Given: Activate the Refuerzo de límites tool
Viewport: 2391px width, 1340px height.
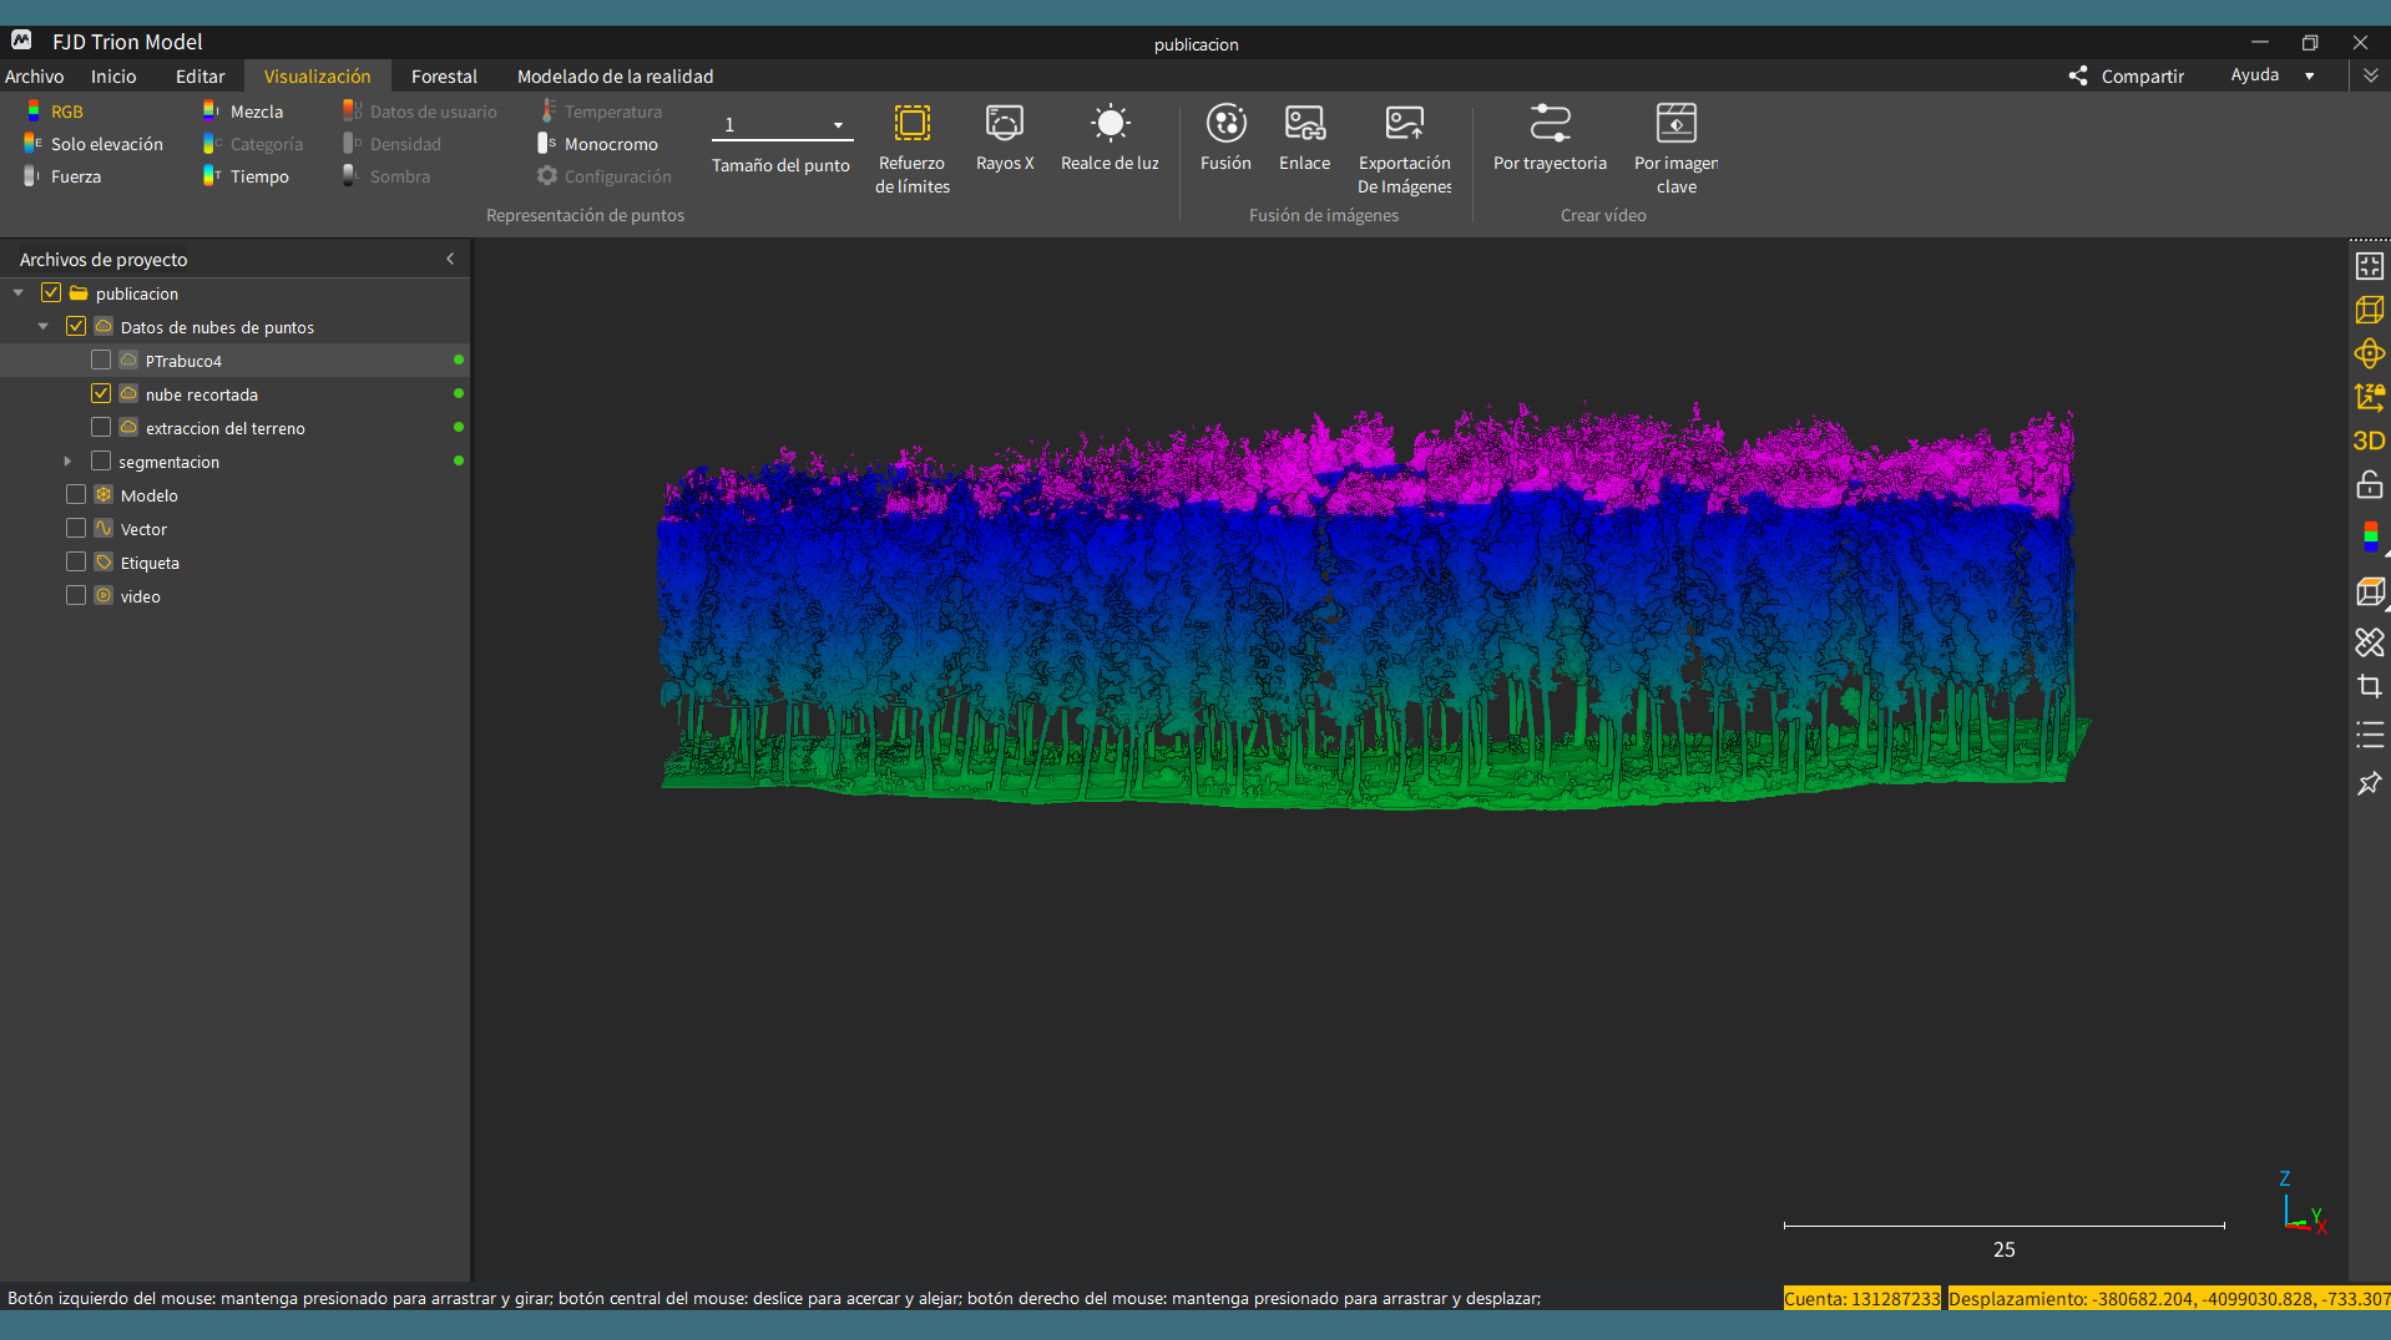Looking at the screenshot, I should point(911,149).
